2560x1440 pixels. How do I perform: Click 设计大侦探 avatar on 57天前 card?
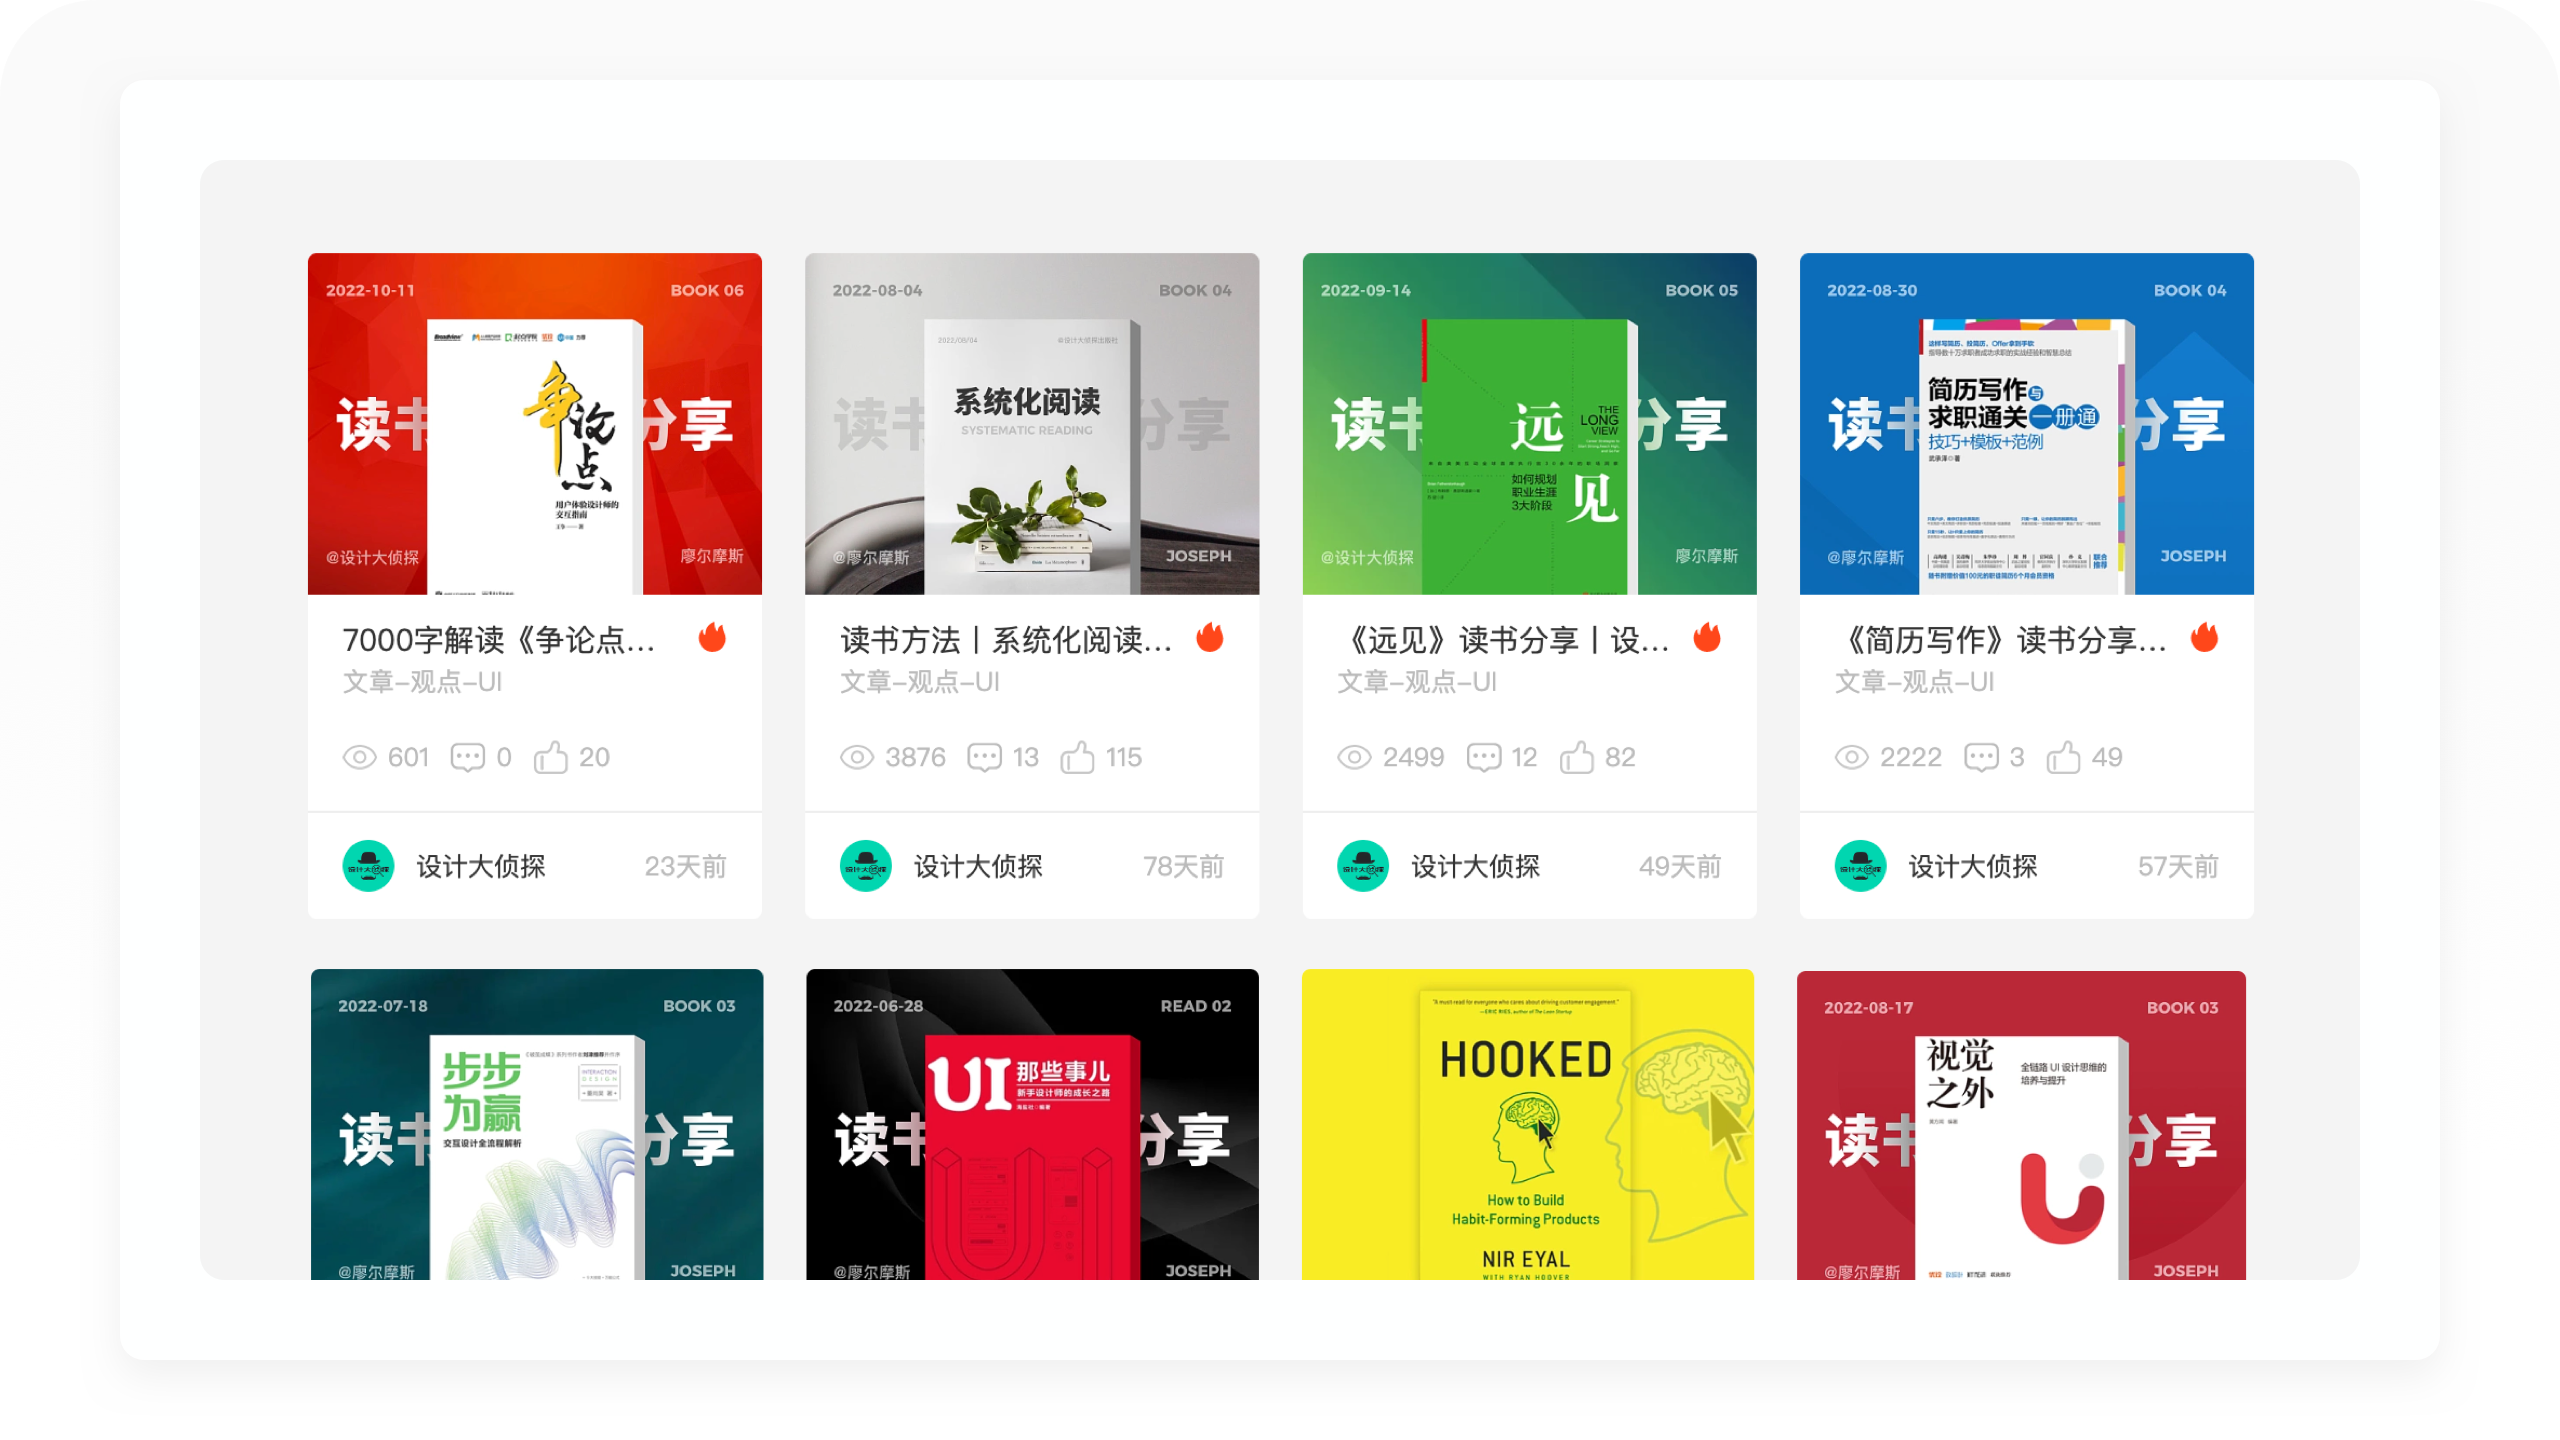1860,866
